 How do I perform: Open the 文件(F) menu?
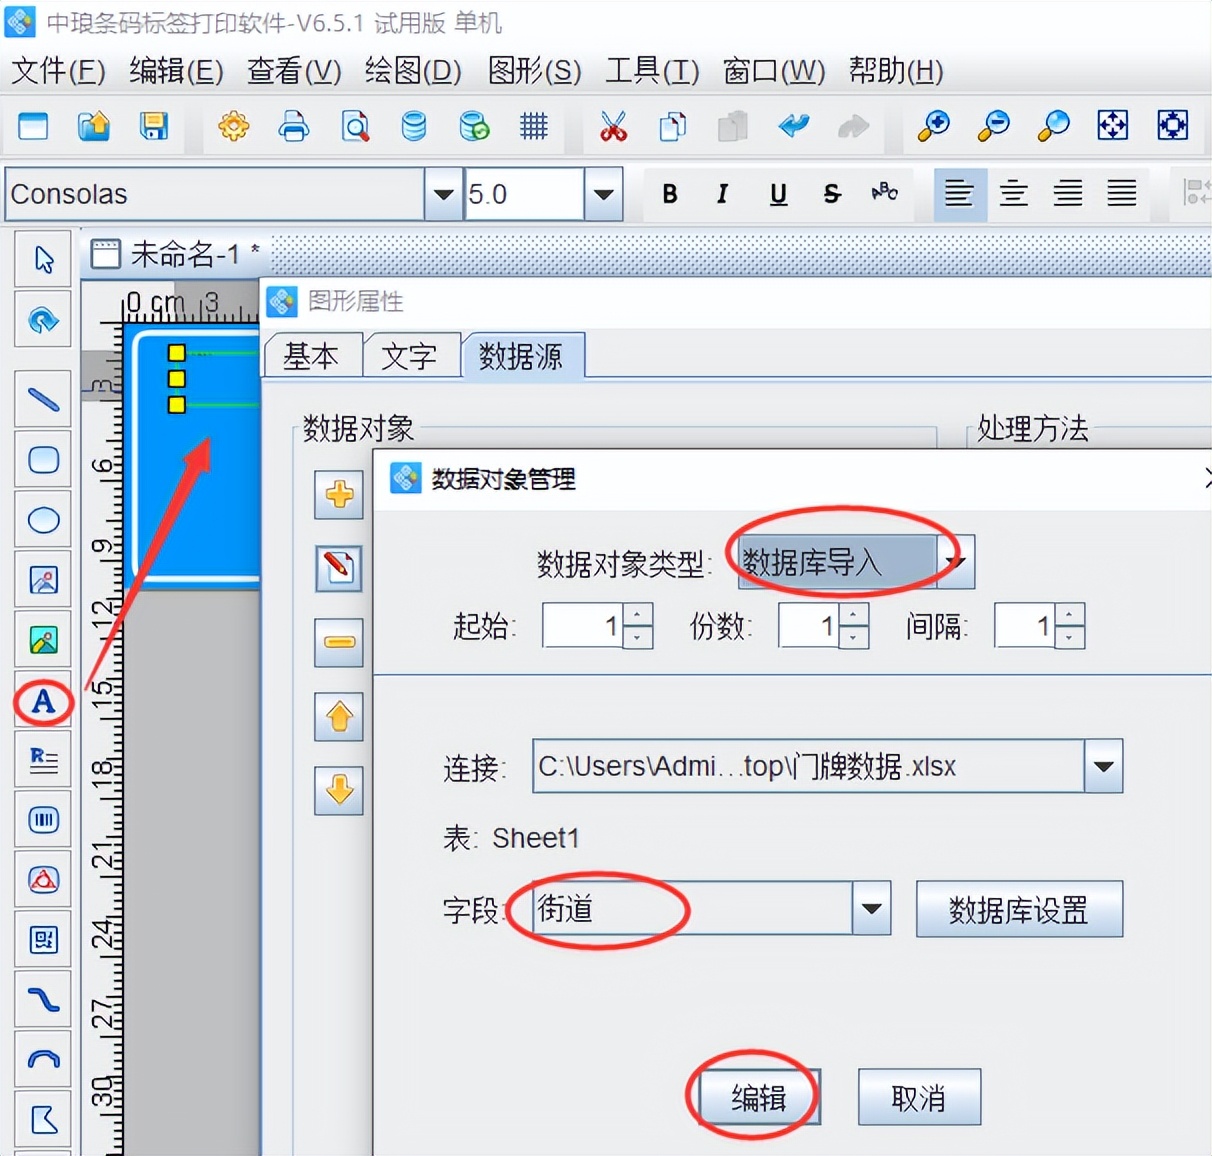click(58, 71)
